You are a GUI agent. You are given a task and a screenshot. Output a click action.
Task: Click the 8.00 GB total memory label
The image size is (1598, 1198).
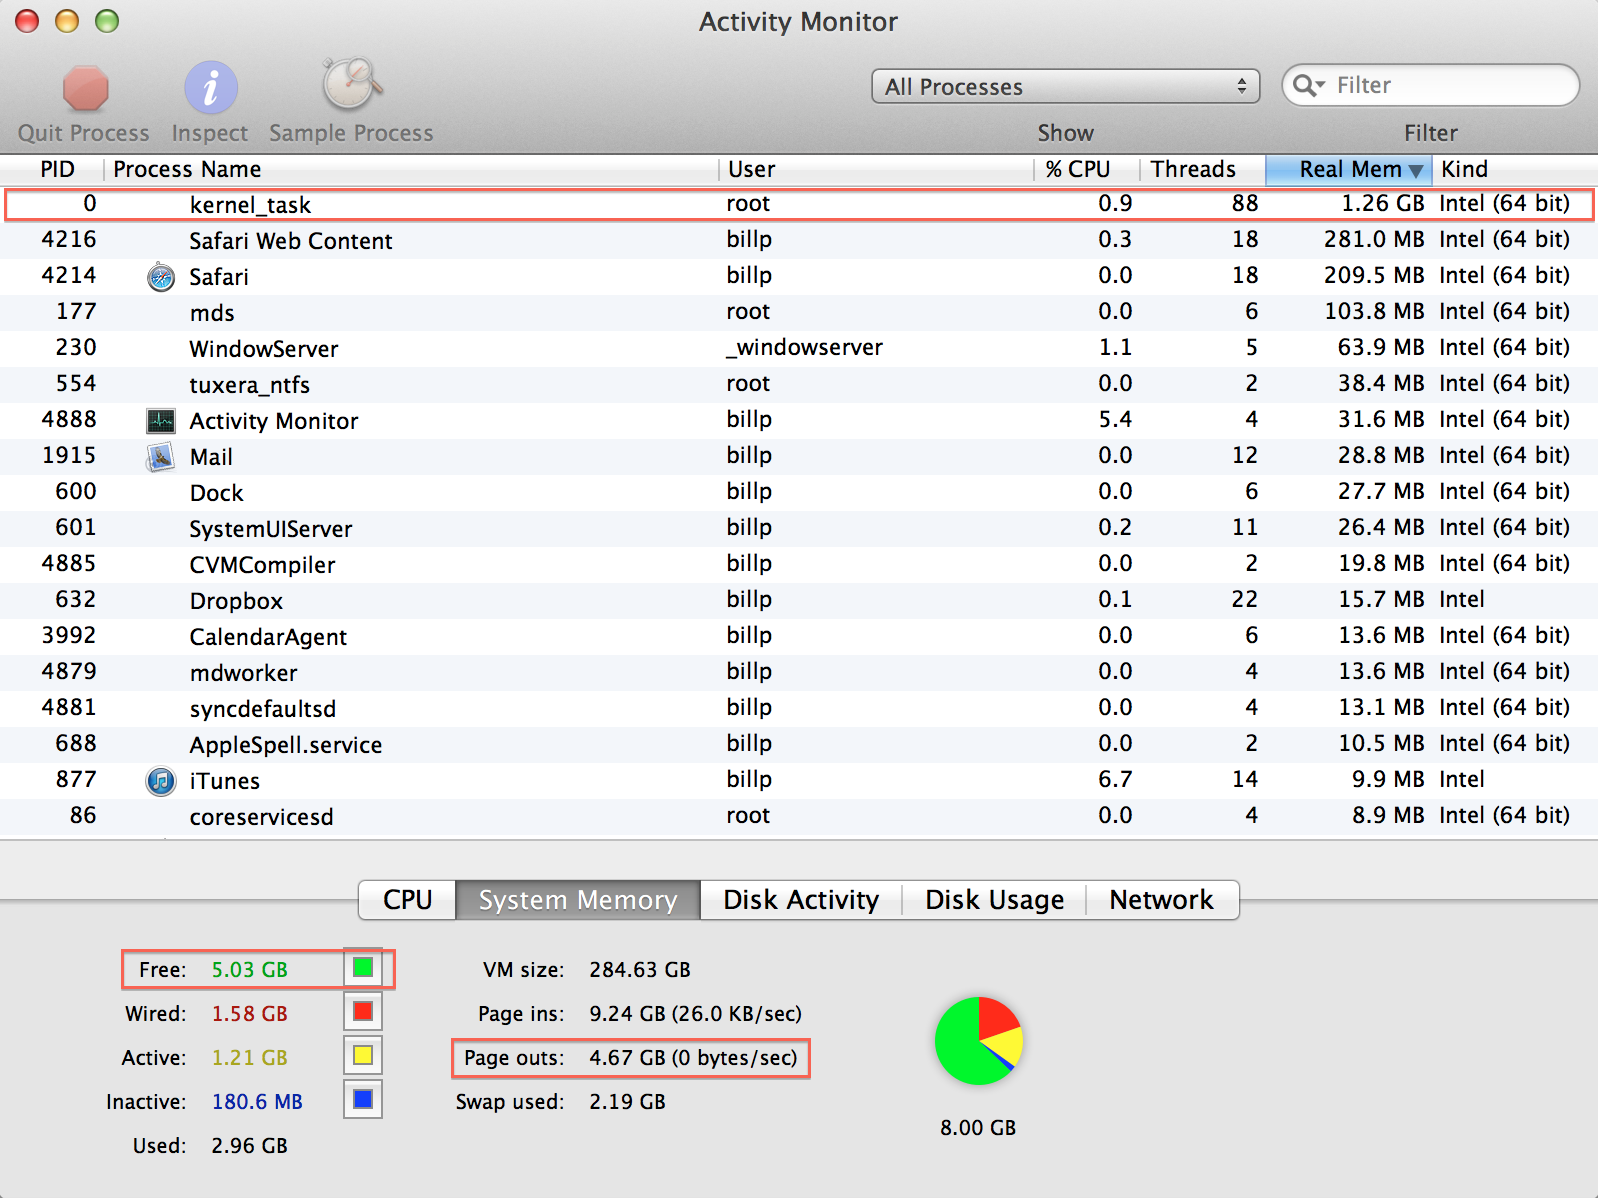[x=978, y=1128]
